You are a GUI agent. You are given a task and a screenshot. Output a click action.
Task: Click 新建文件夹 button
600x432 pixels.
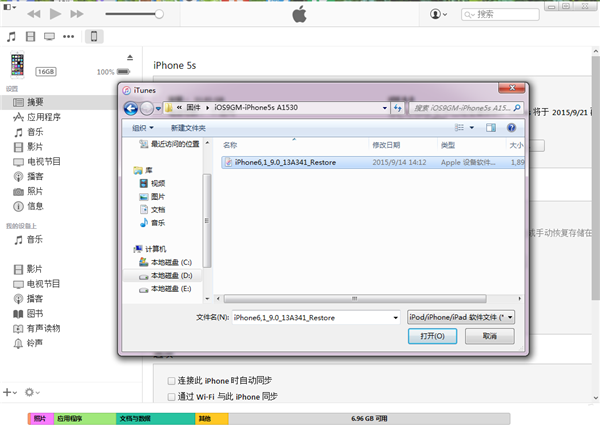tap(188, 128)
